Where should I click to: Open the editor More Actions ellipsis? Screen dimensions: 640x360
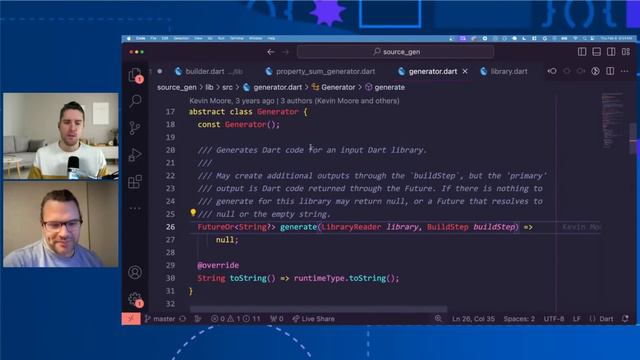(x=624, y=71)
